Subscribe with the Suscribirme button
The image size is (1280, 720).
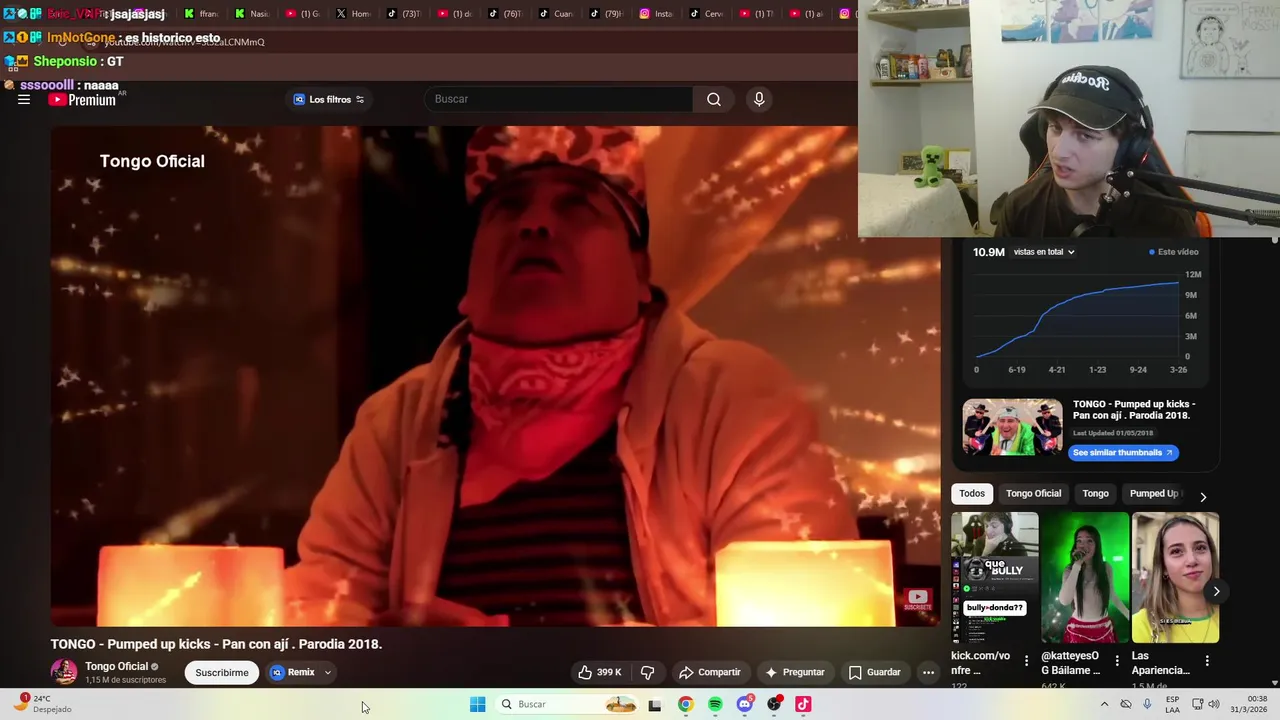(x=222, y=672)
